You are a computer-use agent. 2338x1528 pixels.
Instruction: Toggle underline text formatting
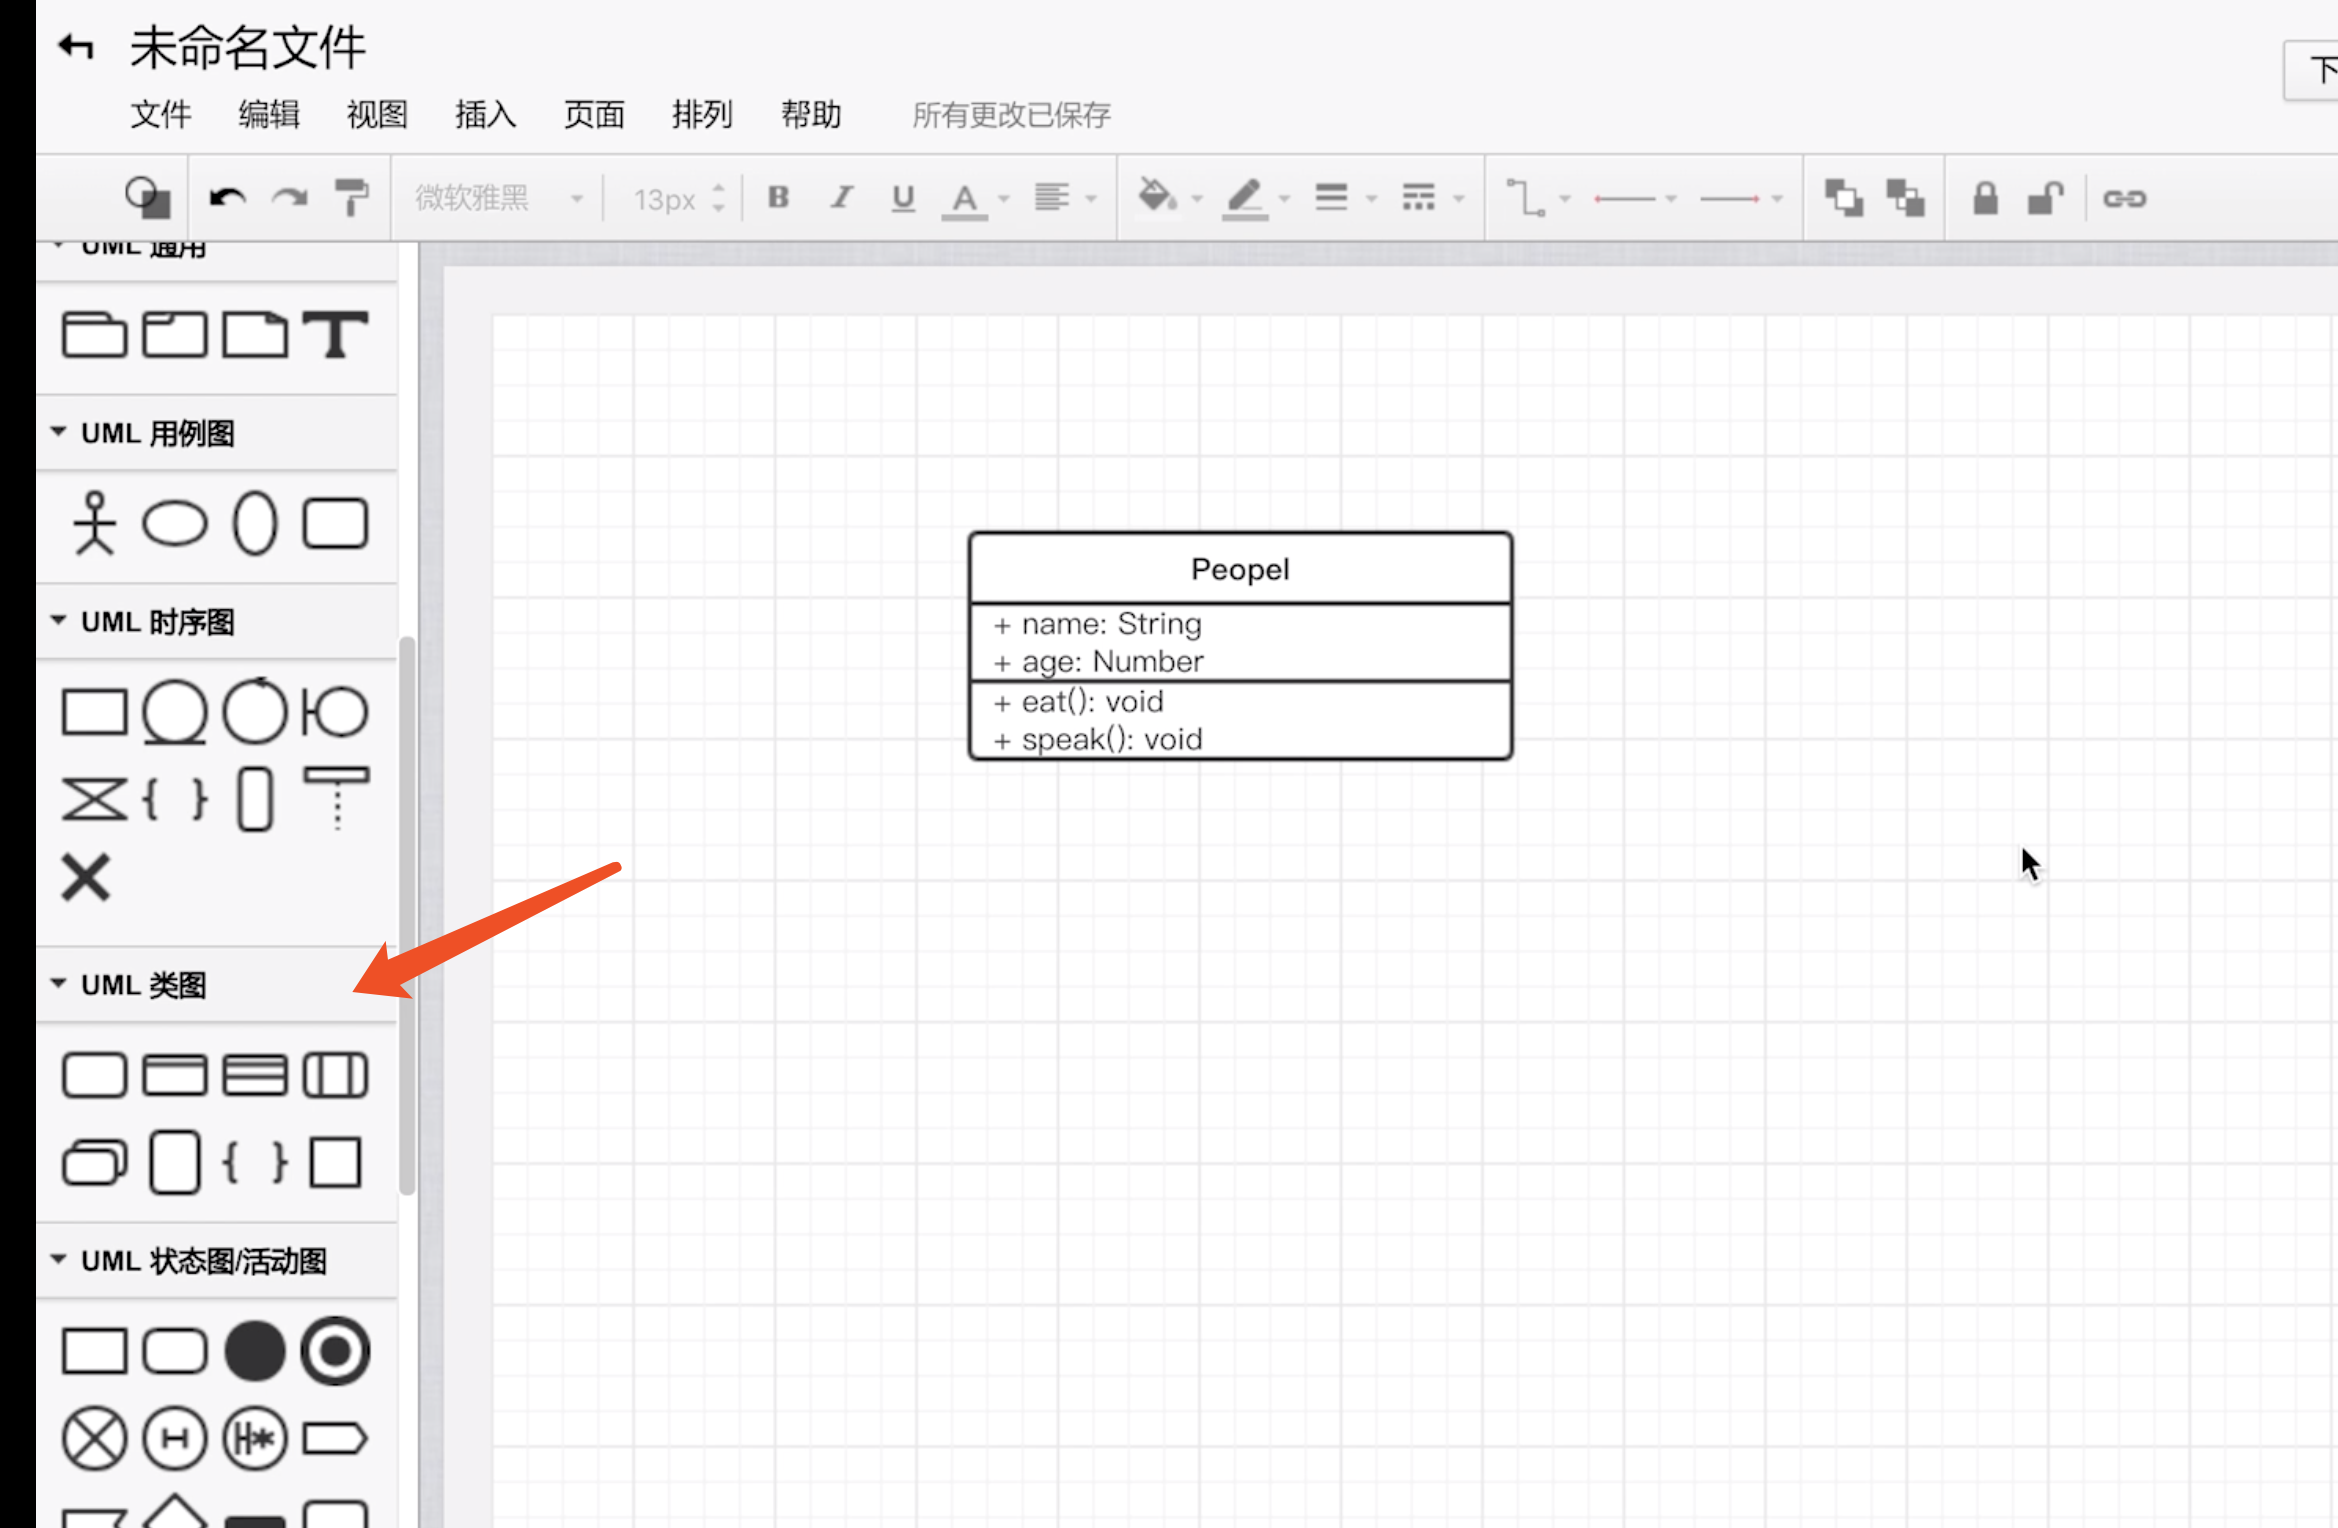903,198
